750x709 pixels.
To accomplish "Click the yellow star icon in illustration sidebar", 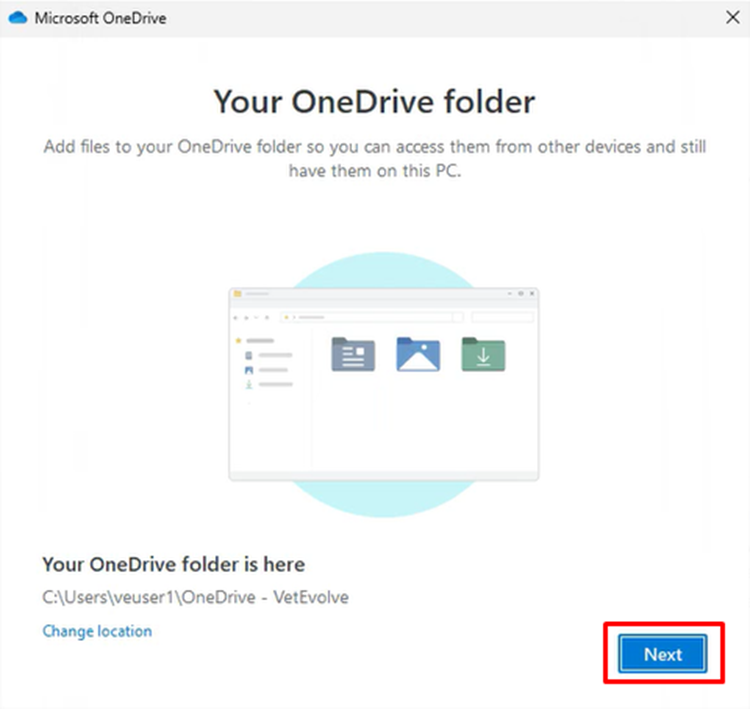I will (x=238, y=340).
